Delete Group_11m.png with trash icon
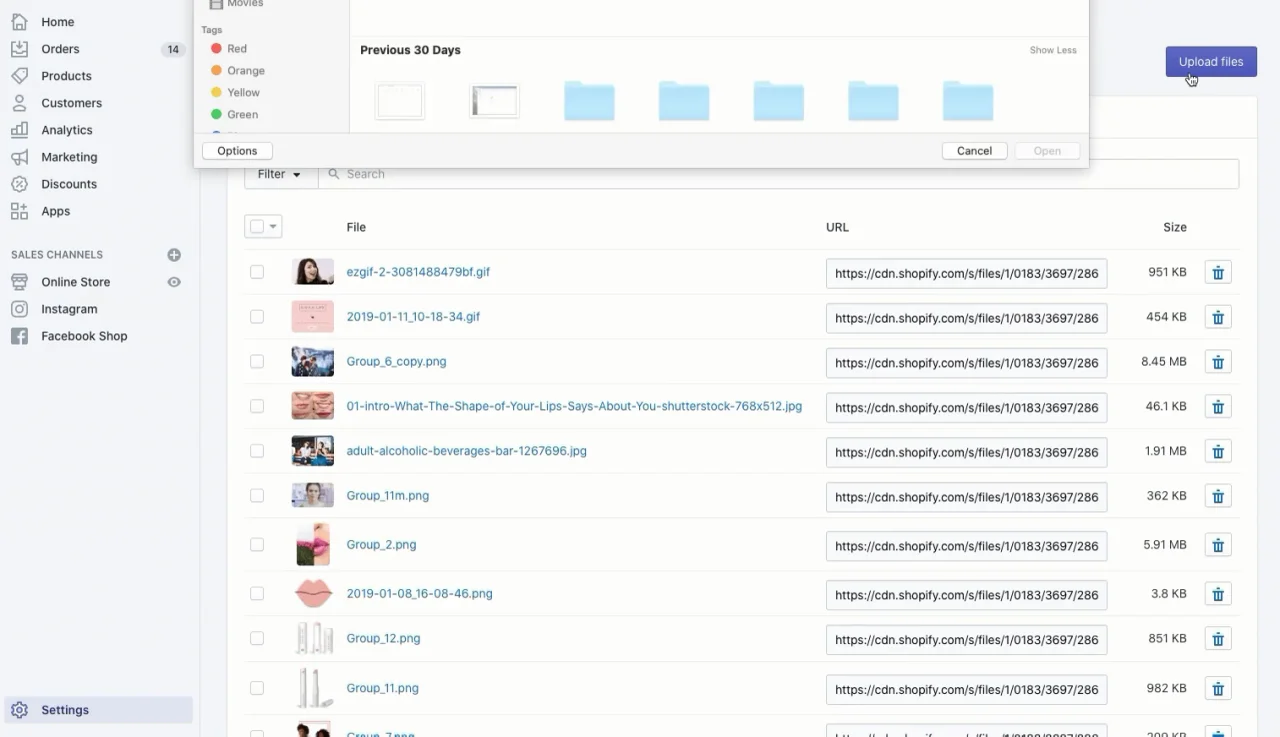 1218,496
